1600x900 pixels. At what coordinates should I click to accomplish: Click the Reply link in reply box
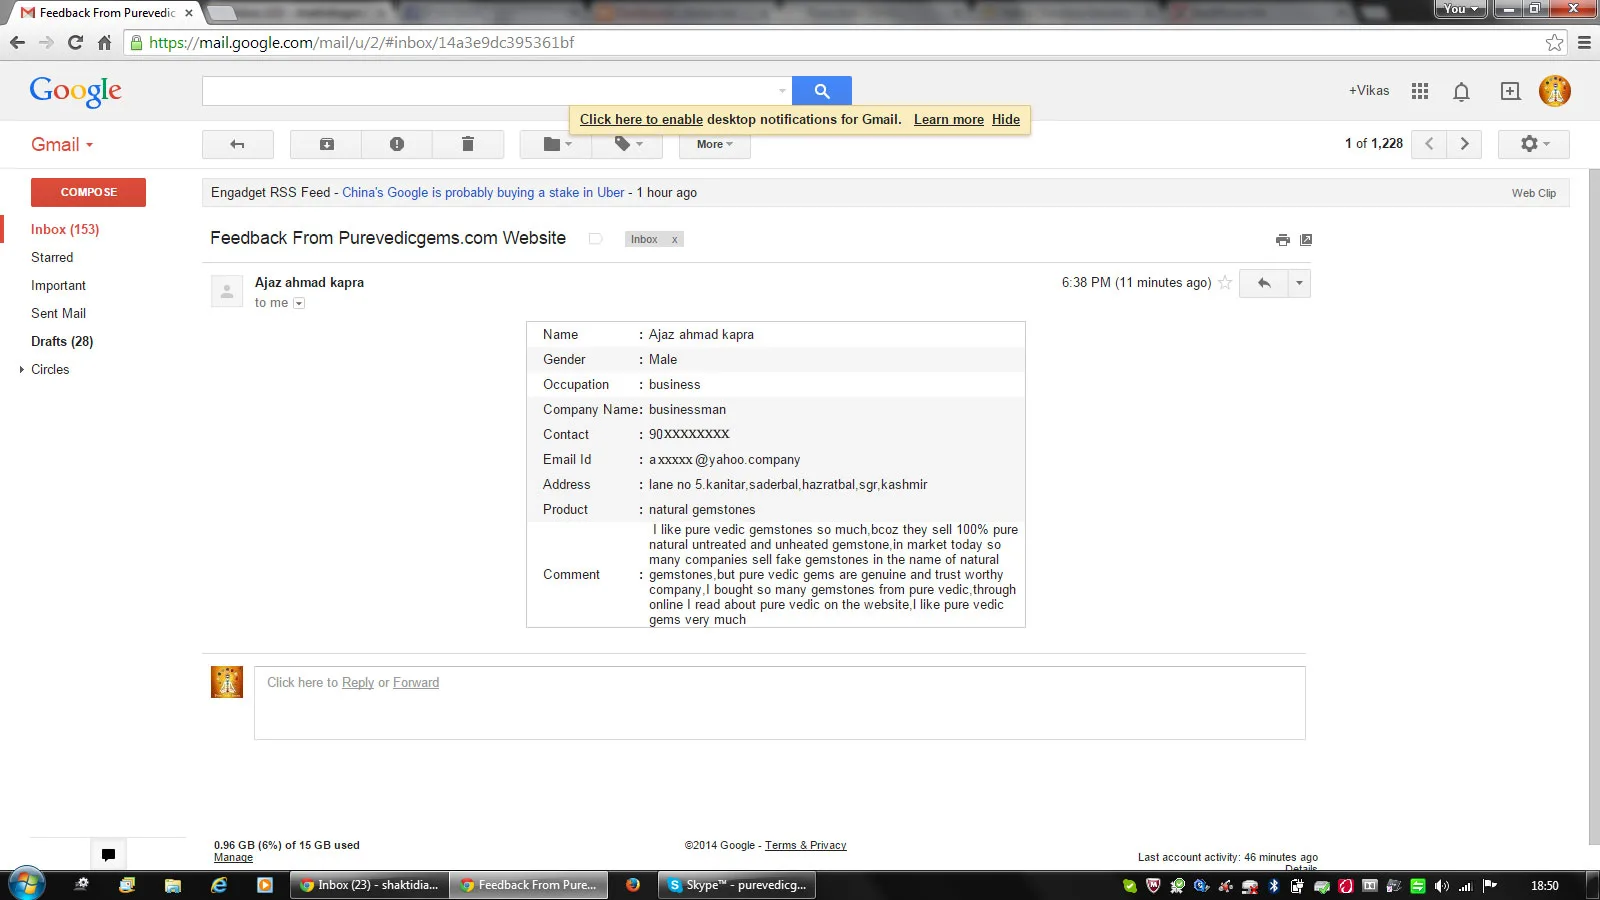click(x=358, y=682)
